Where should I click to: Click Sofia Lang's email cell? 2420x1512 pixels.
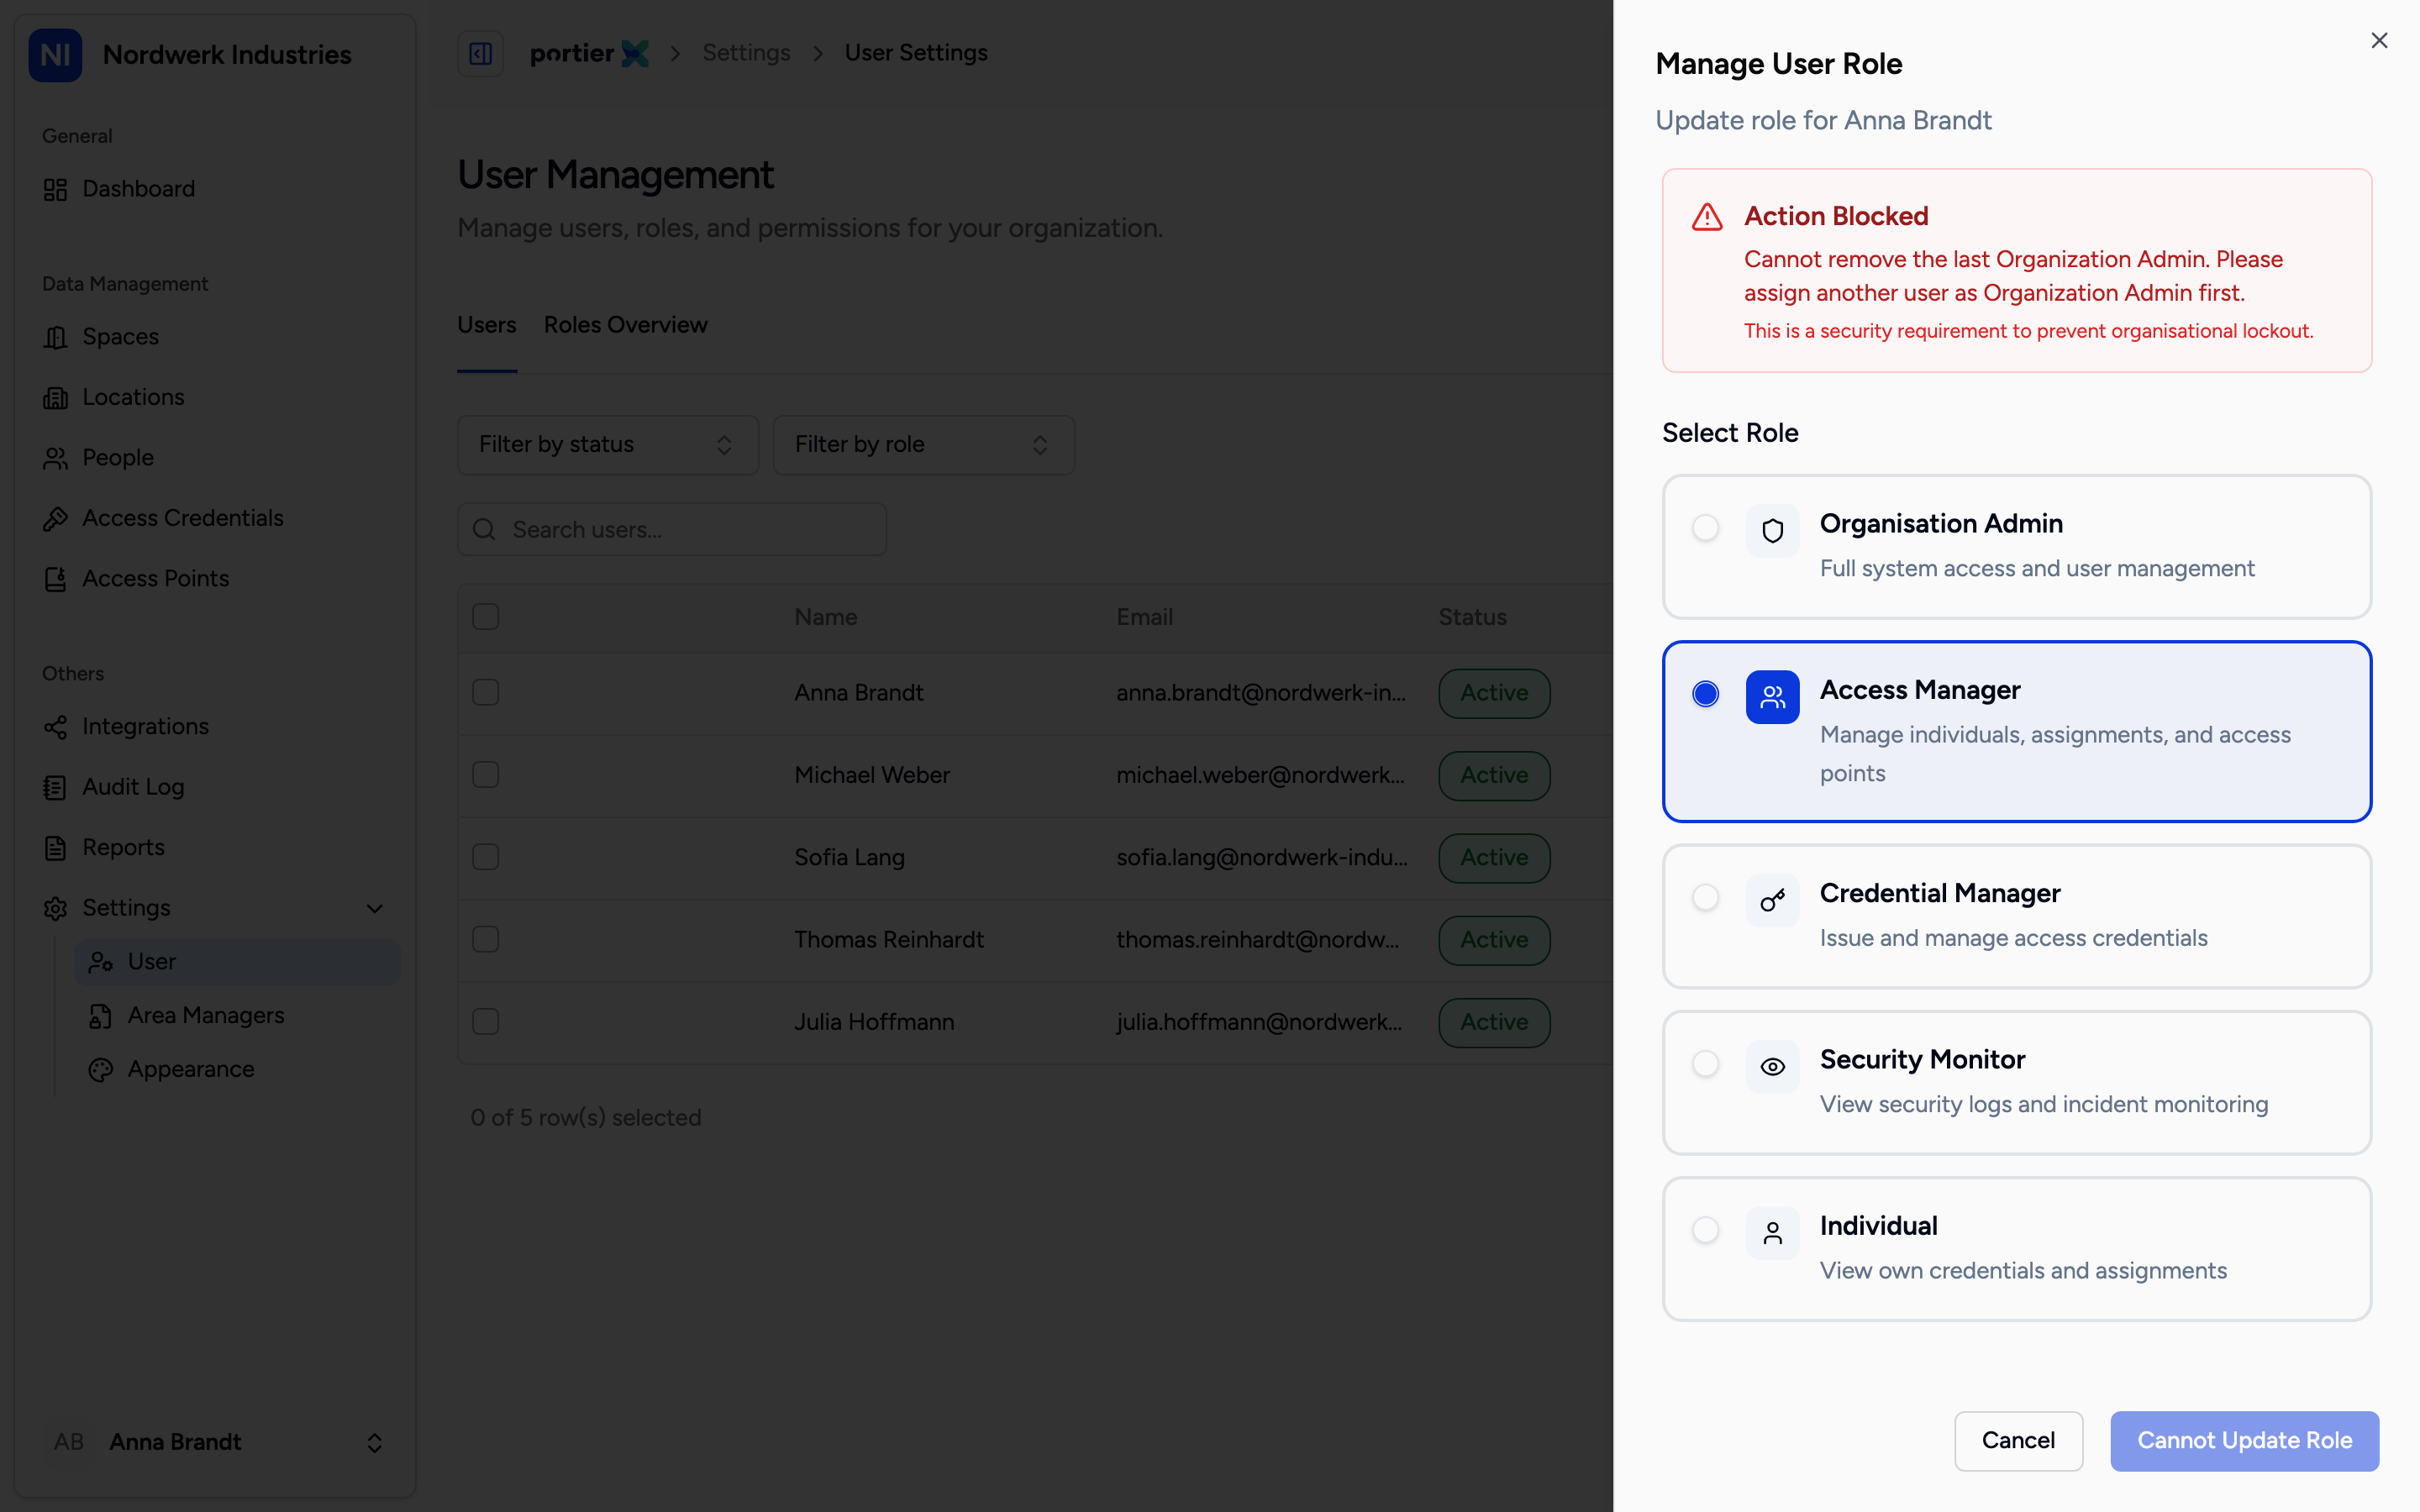pyautogui.click(x=1262, y=857)
